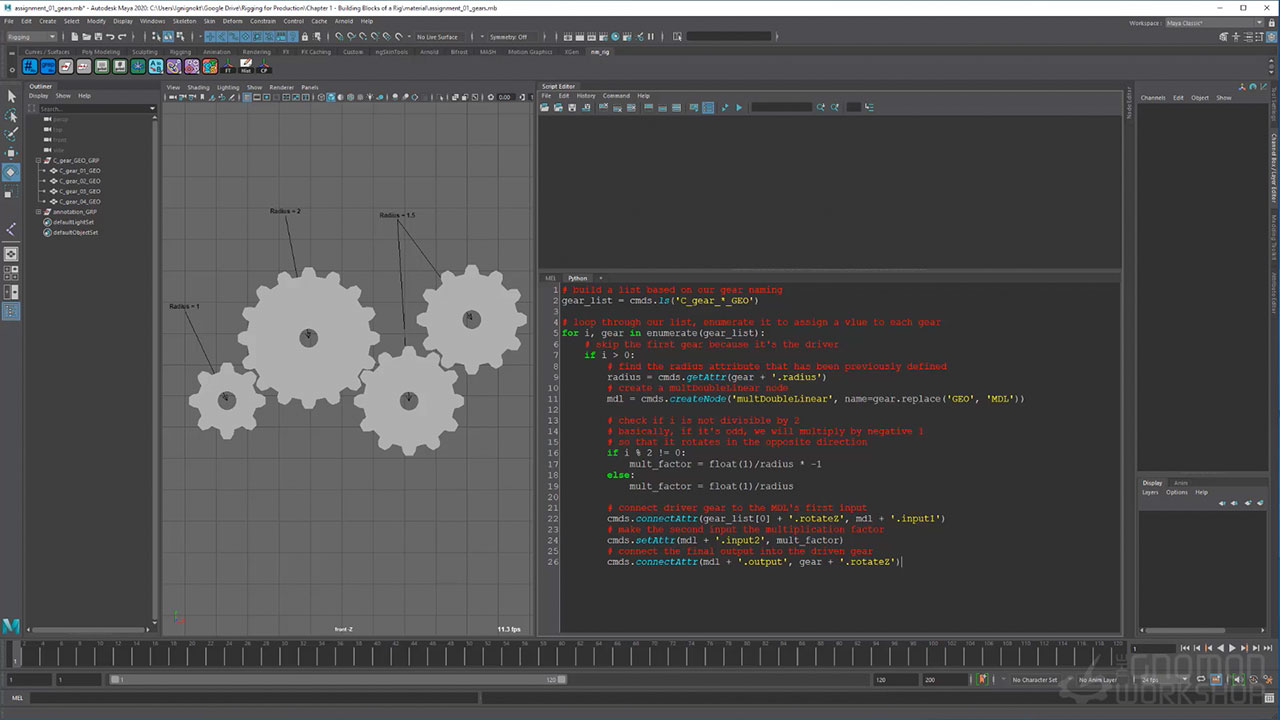Select the Paint Selection tool in toolbox

pyautogui.click(x=12, y=134)
